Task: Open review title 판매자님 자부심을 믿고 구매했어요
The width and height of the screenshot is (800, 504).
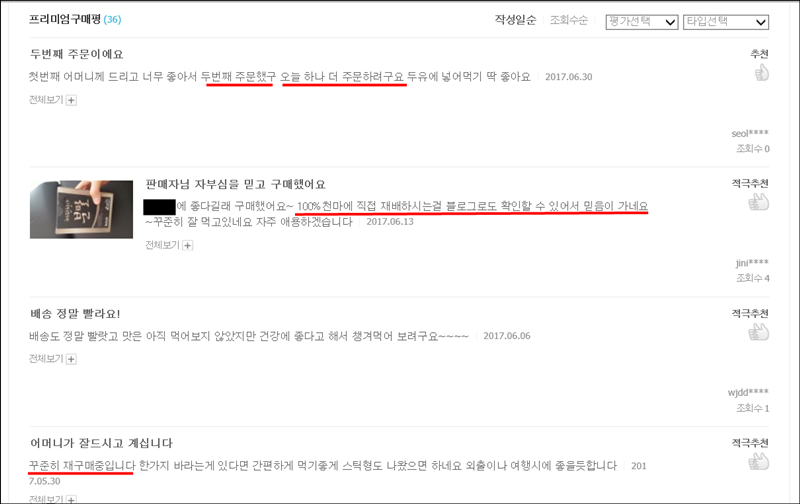Action: tap(235, 184)
